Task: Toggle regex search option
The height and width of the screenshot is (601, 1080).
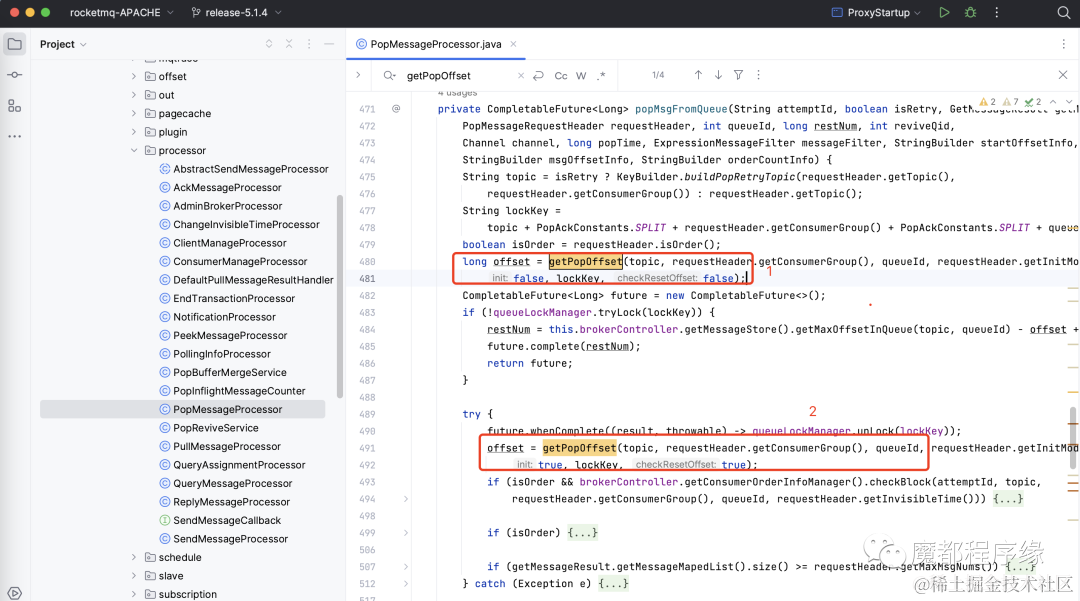Action: (x=601, y=76)
